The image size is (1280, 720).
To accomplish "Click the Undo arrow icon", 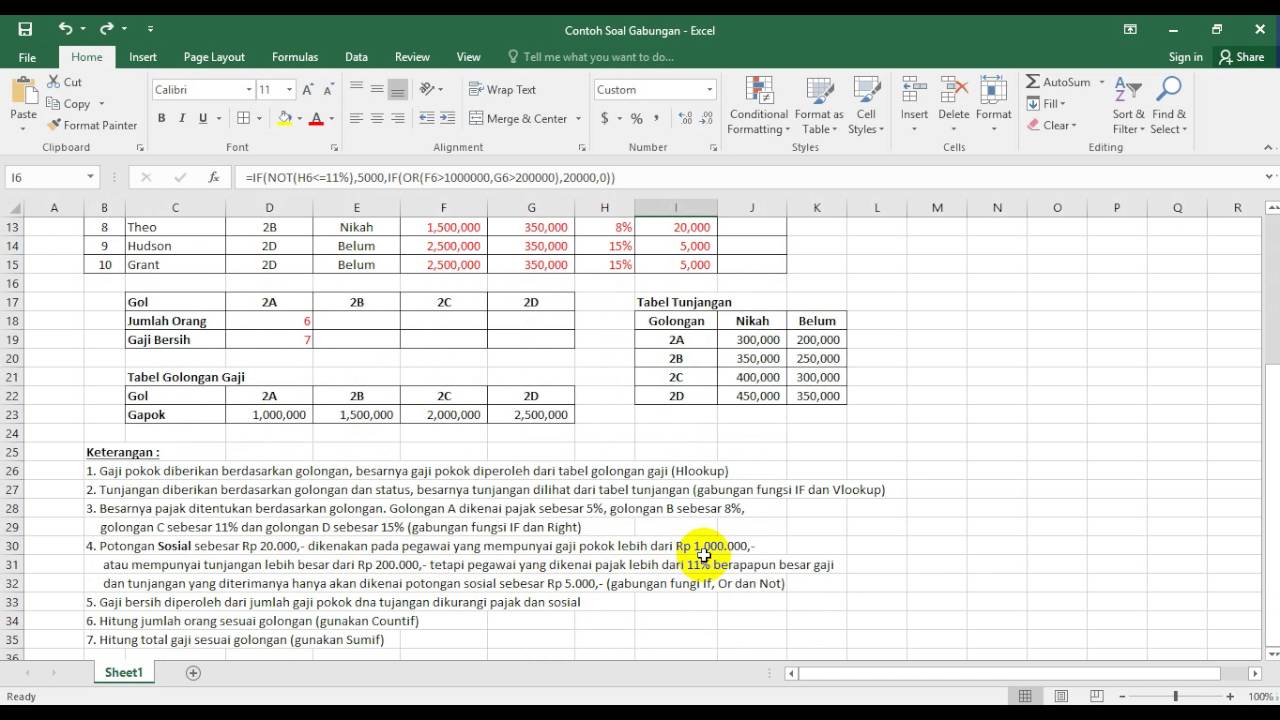I will (65, 29).
